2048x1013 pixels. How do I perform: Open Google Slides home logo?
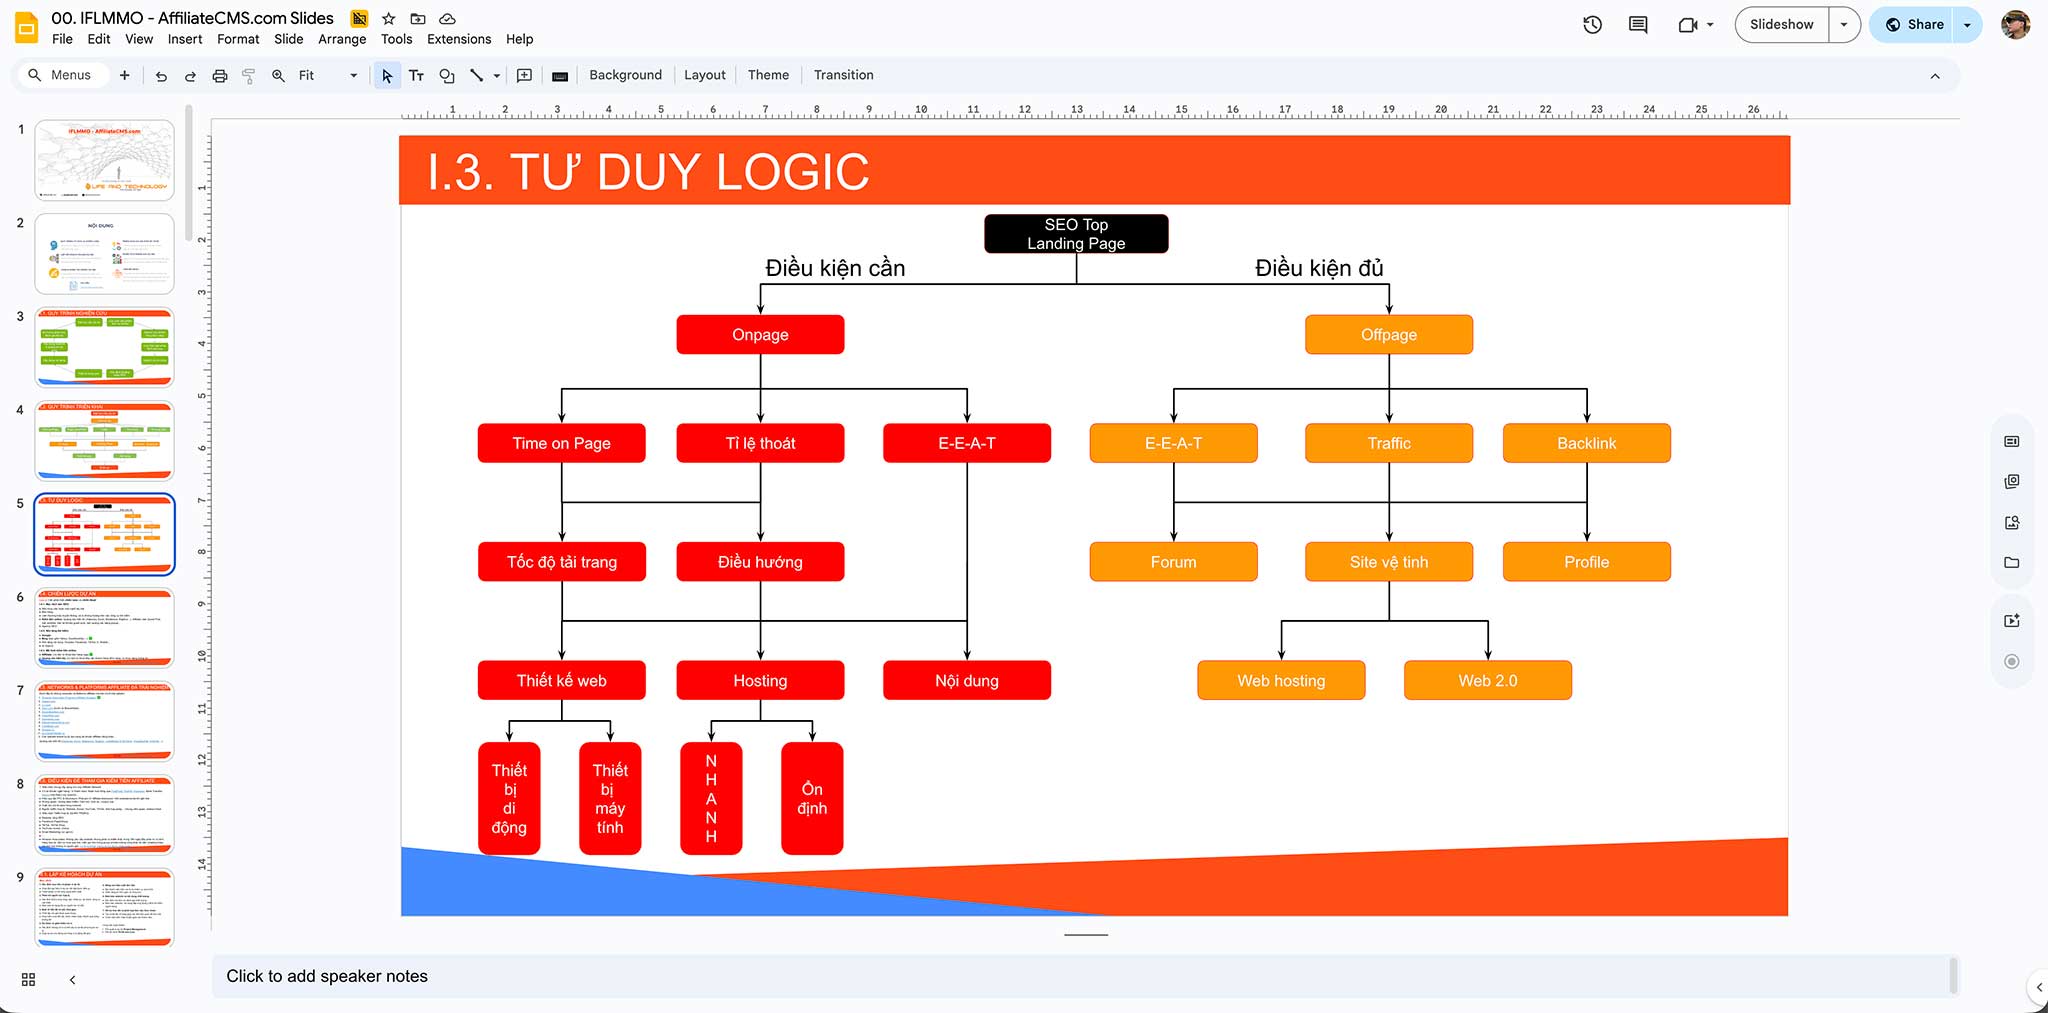click(x=26, y=28)
